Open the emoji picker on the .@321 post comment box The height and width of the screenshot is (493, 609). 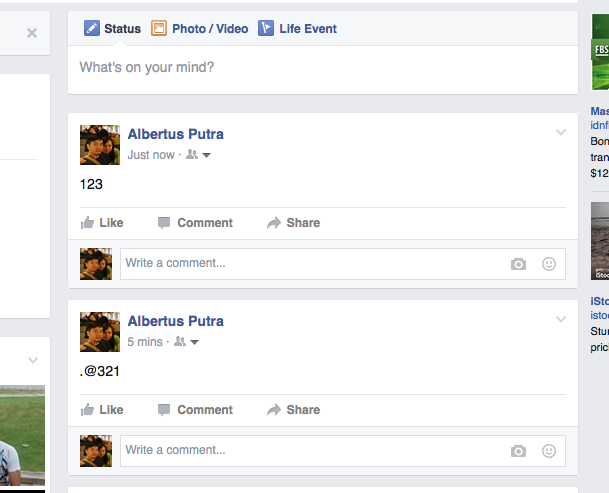point(549,451)
